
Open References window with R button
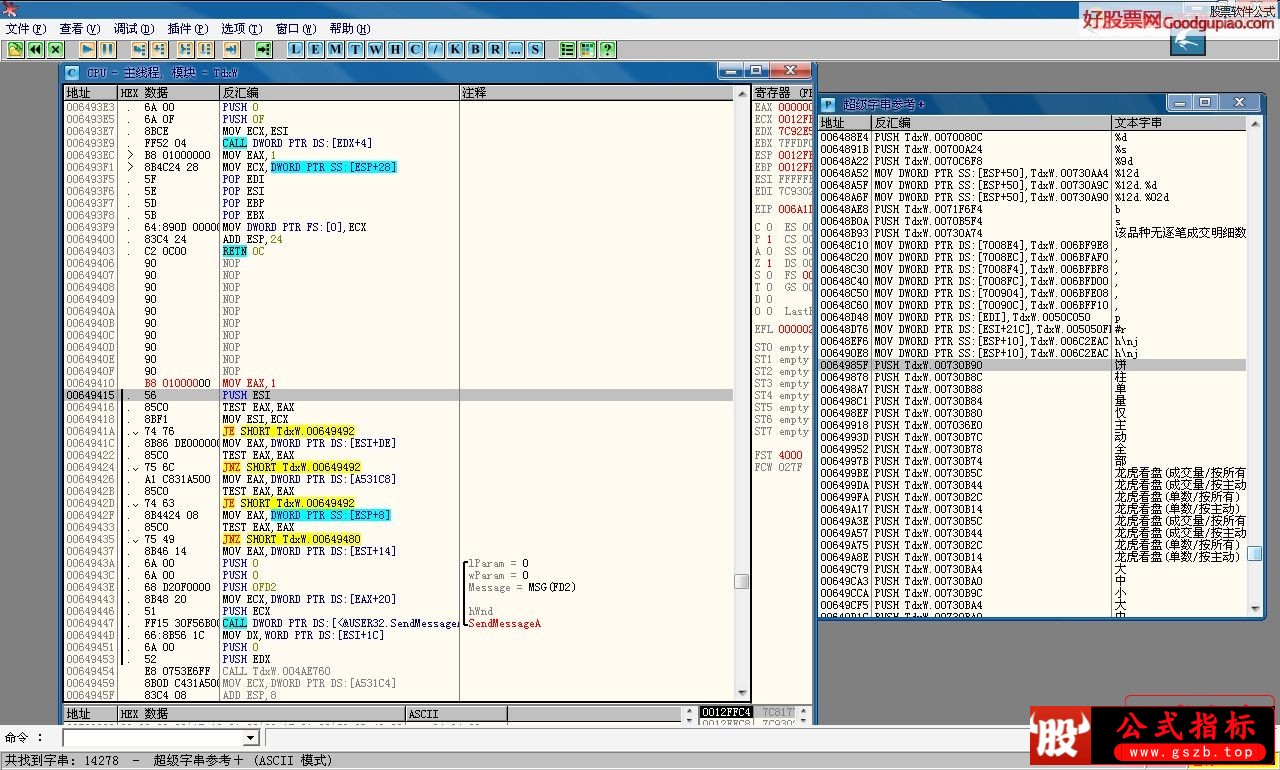tap(495, 49)
